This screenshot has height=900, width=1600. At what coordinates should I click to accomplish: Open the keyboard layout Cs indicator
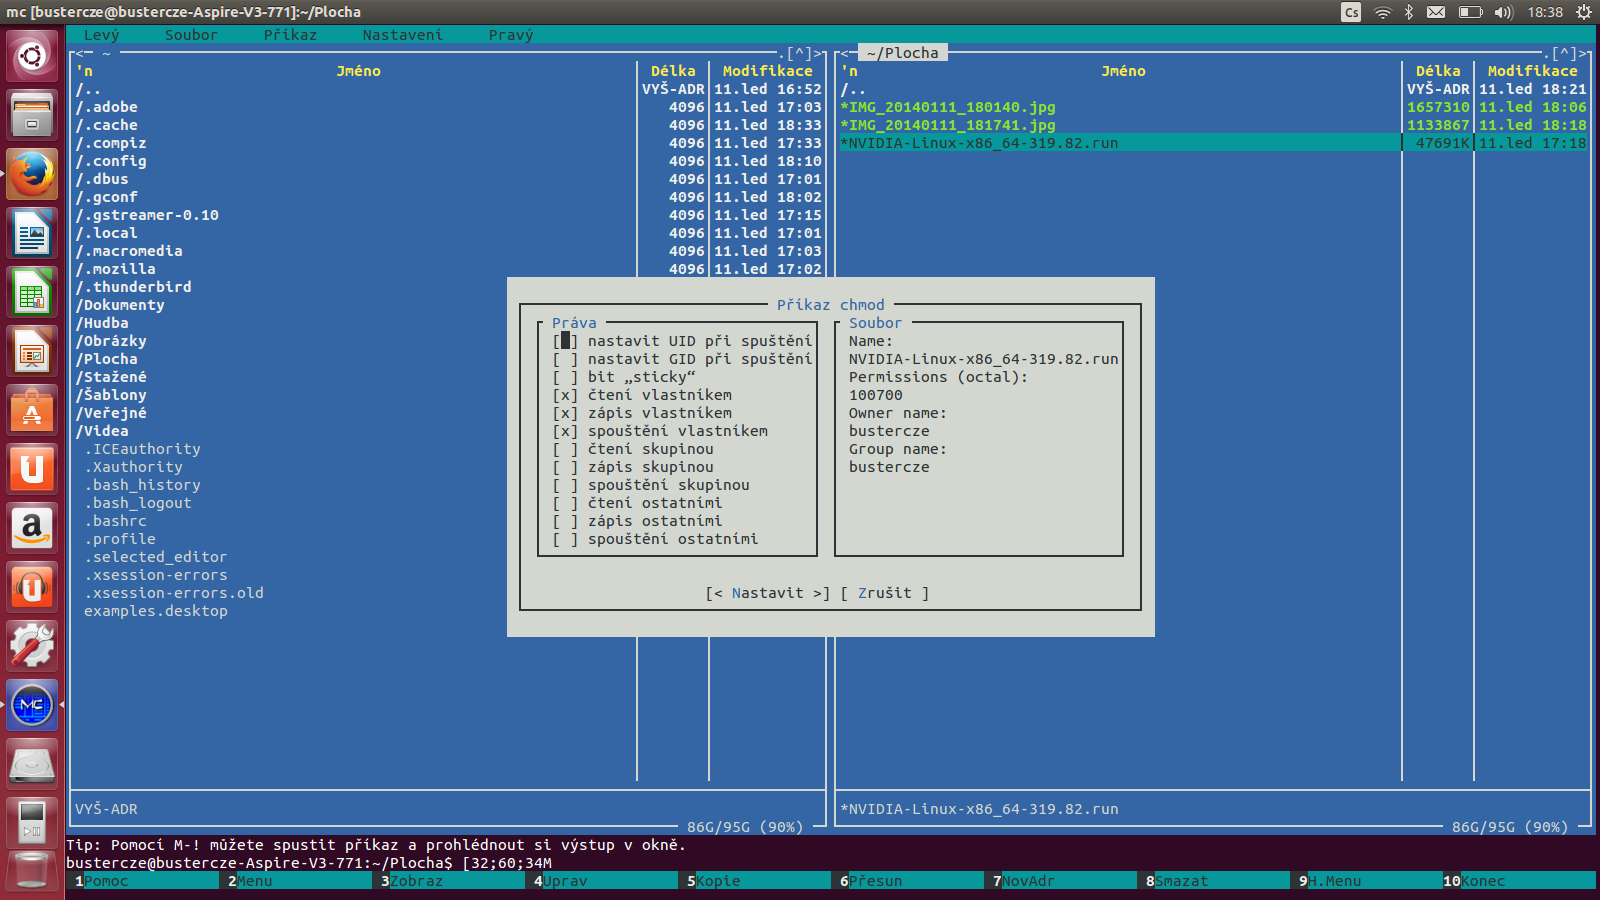1351,12
